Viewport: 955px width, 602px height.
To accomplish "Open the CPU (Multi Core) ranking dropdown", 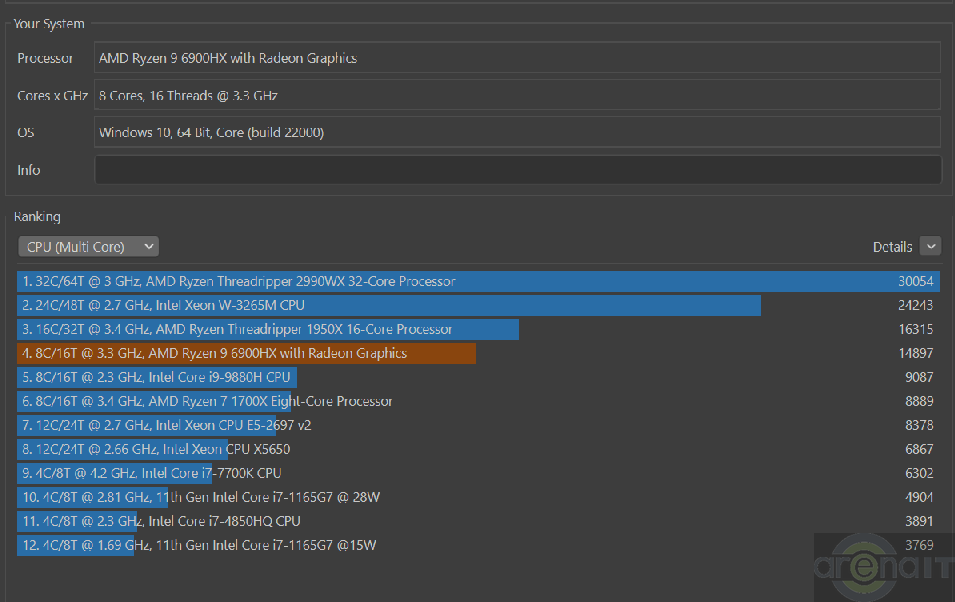I will click(x=88, y=246).
